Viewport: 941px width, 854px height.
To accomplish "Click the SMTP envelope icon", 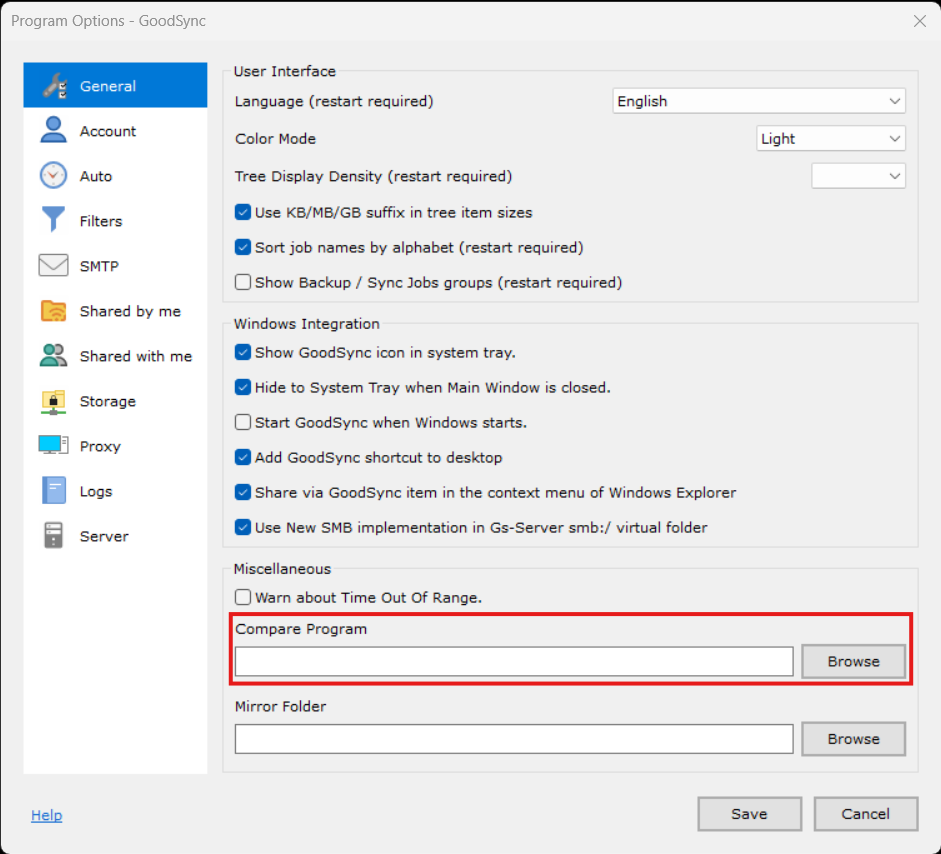I will (x=53, y=266).
